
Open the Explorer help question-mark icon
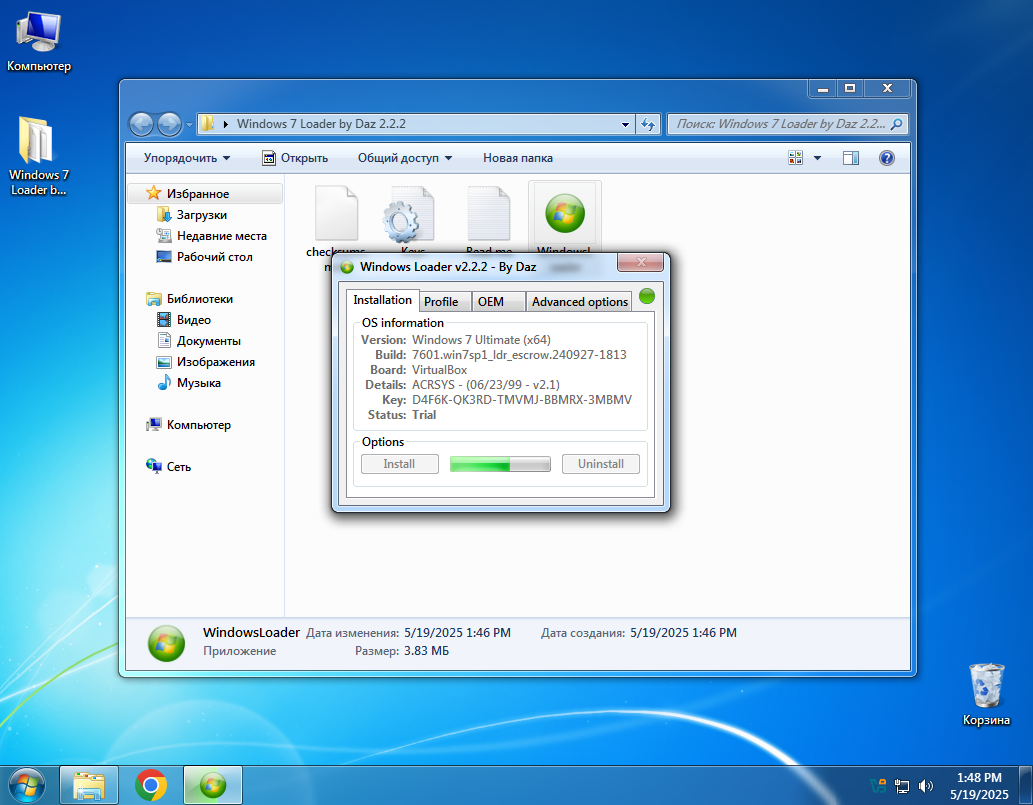886,157
